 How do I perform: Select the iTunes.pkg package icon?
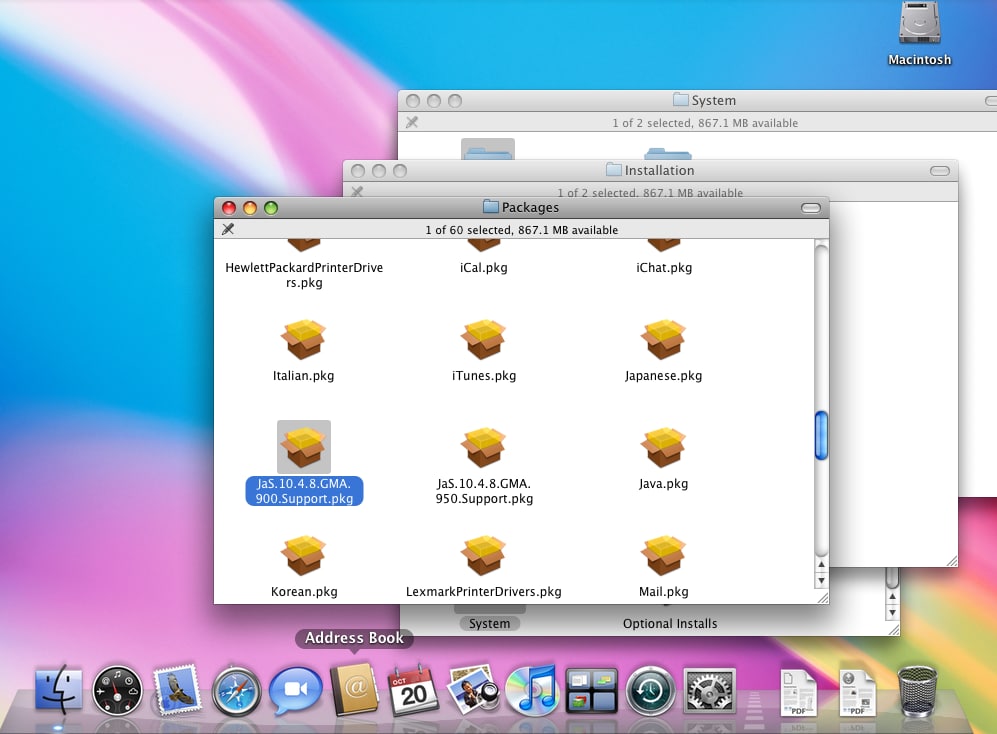483,339
